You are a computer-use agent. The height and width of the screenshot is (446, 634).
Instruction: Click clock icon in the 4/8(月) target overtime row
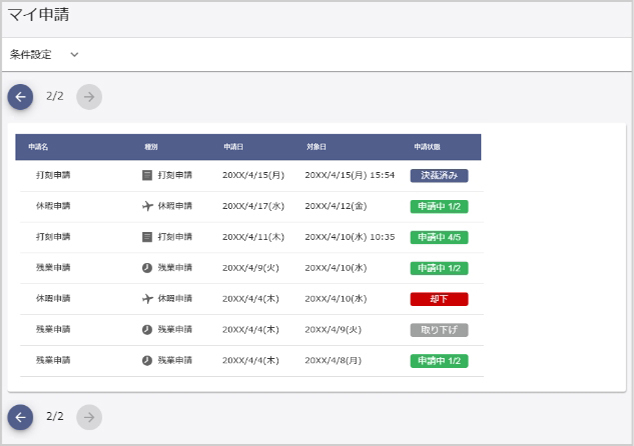147,360
